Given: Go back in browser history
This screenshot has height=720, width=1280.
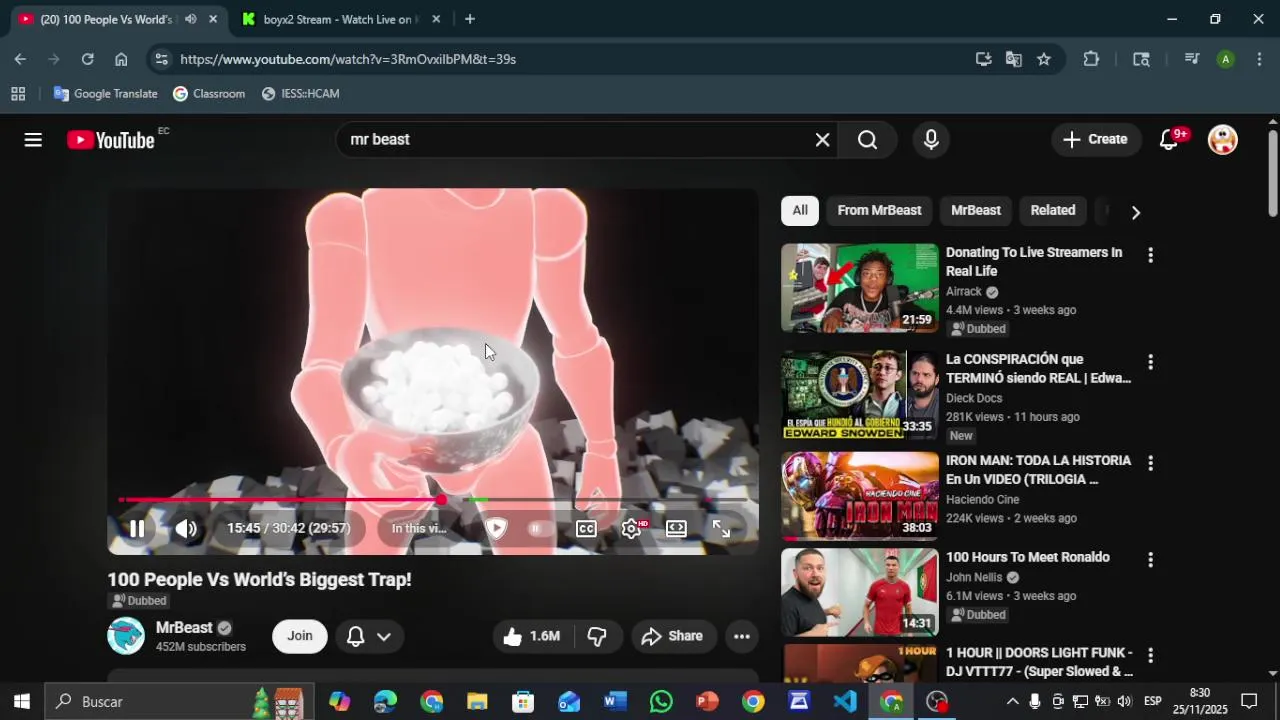Looking at the screenshot, I should click(20, 59).
